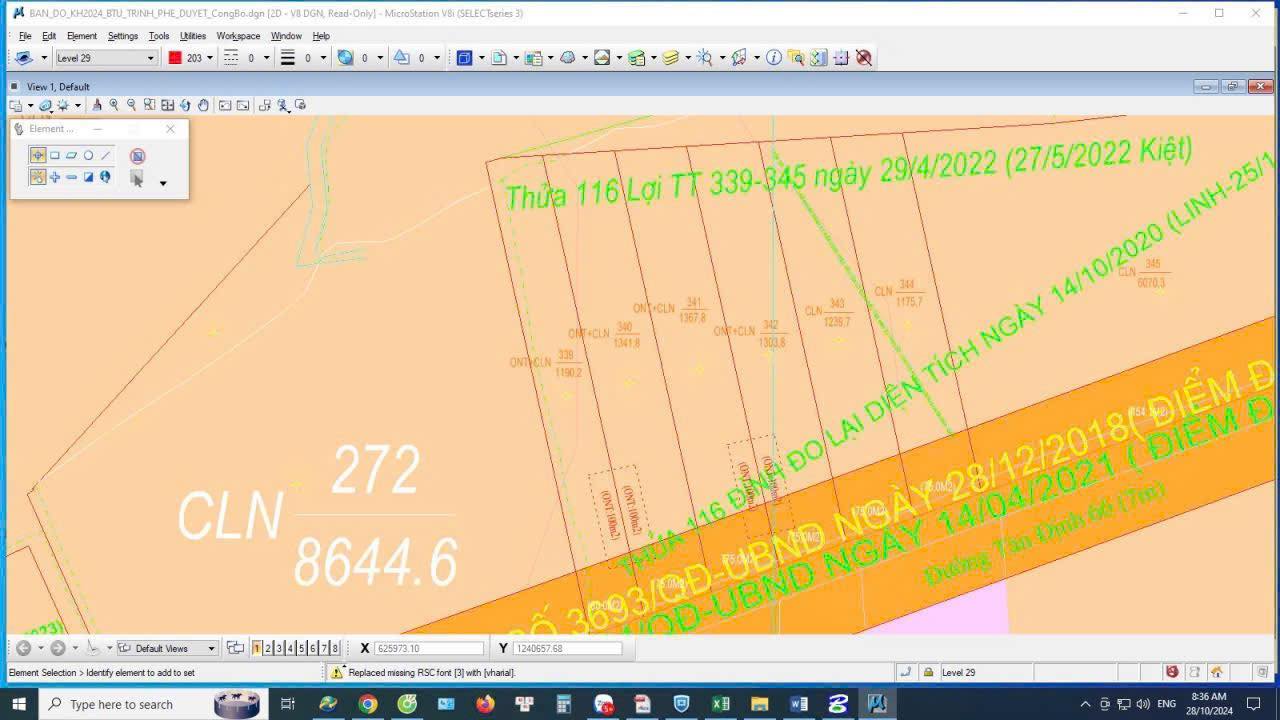Click the X coordinate input field
Screen dimensions: 1280x720
point(429,647)
